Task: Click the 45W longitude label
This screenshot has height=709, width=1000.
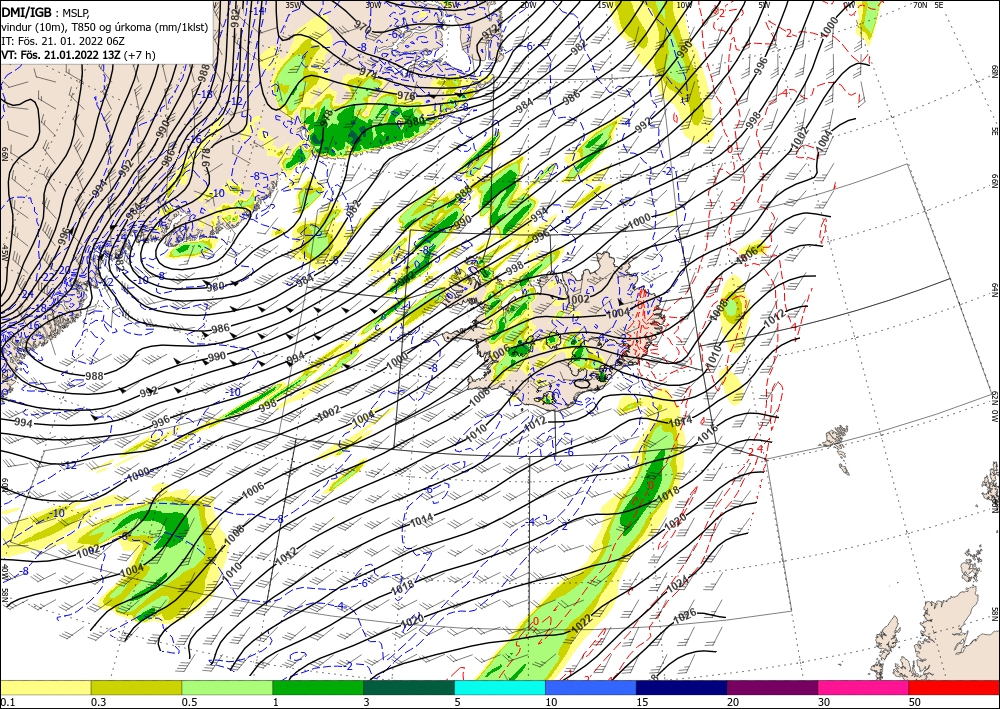Action: click(x=4, y=253)
